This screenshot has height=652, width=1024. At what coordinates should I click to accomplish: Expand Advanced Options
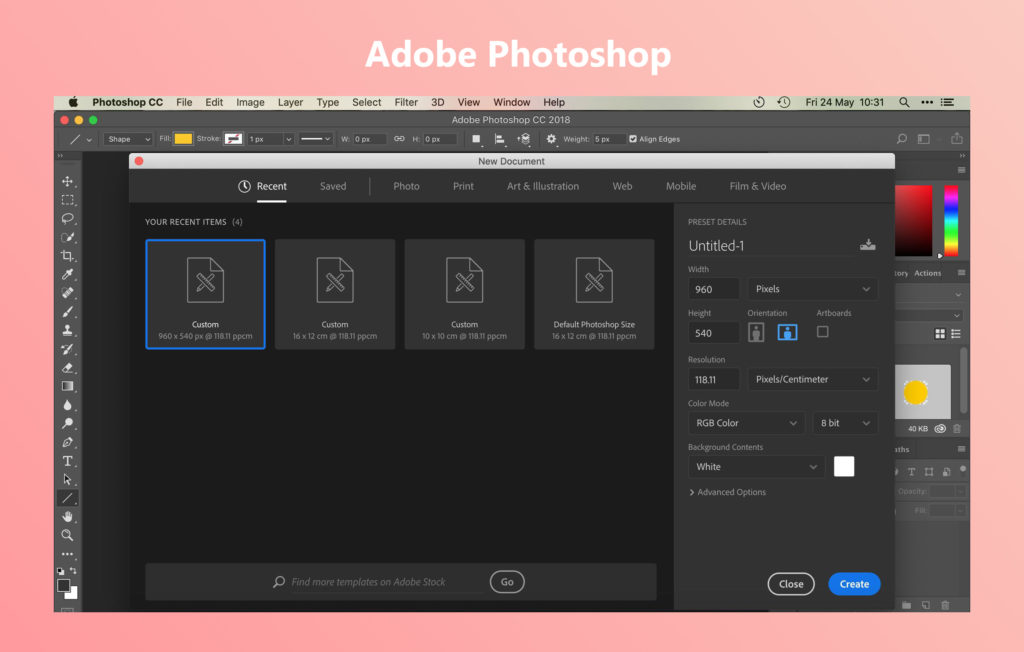coord(728,492)
